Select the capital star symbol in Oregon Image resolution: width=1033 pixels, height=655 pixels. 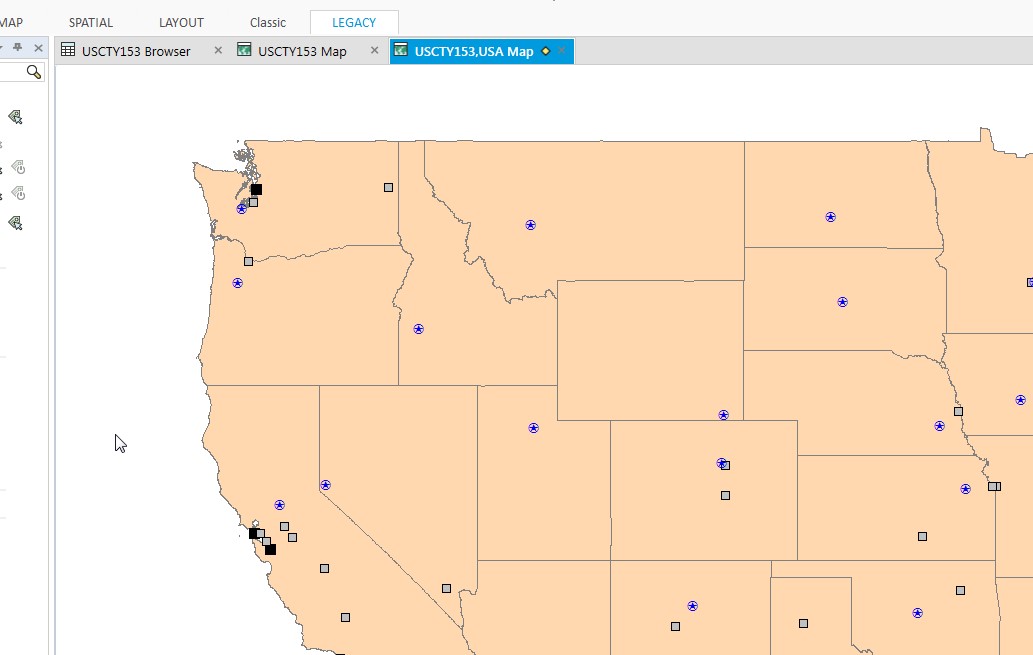point(238,283)
